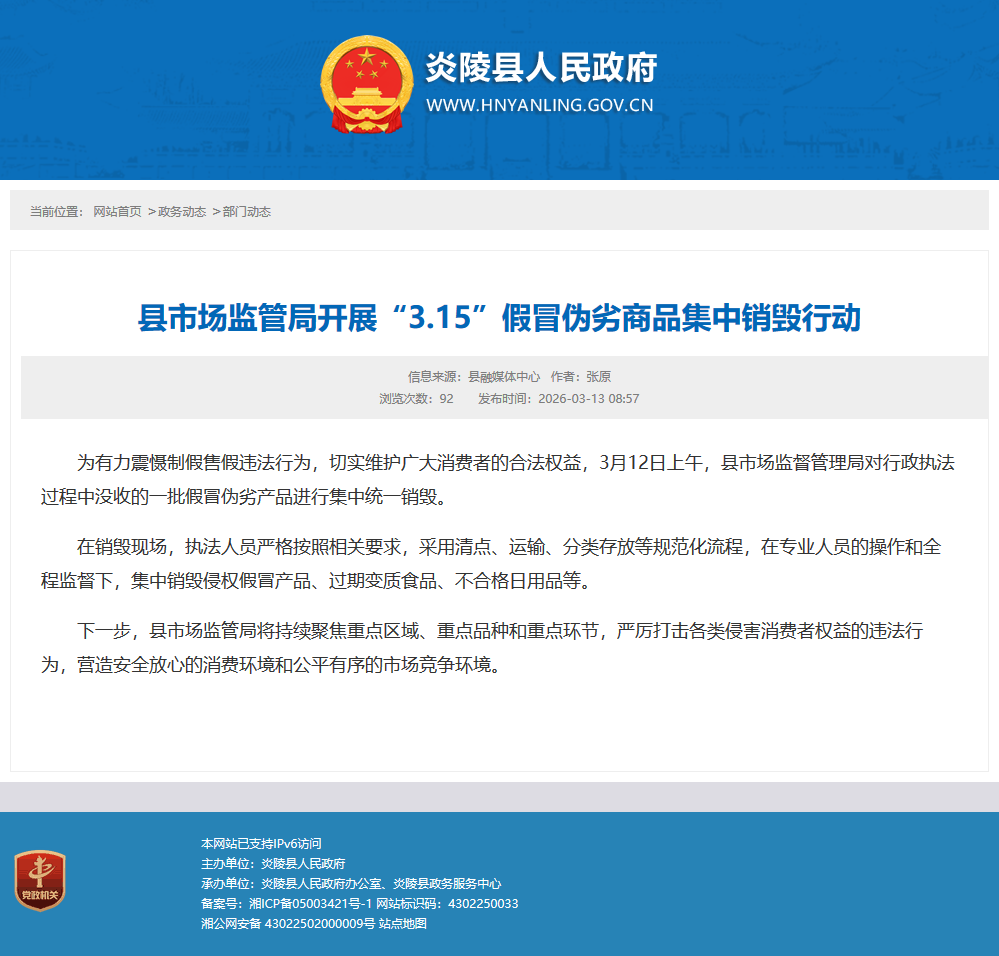Click the first paragraph starting with 为有力震慑
The image size is (999, 956).
[x=499, y=478]
